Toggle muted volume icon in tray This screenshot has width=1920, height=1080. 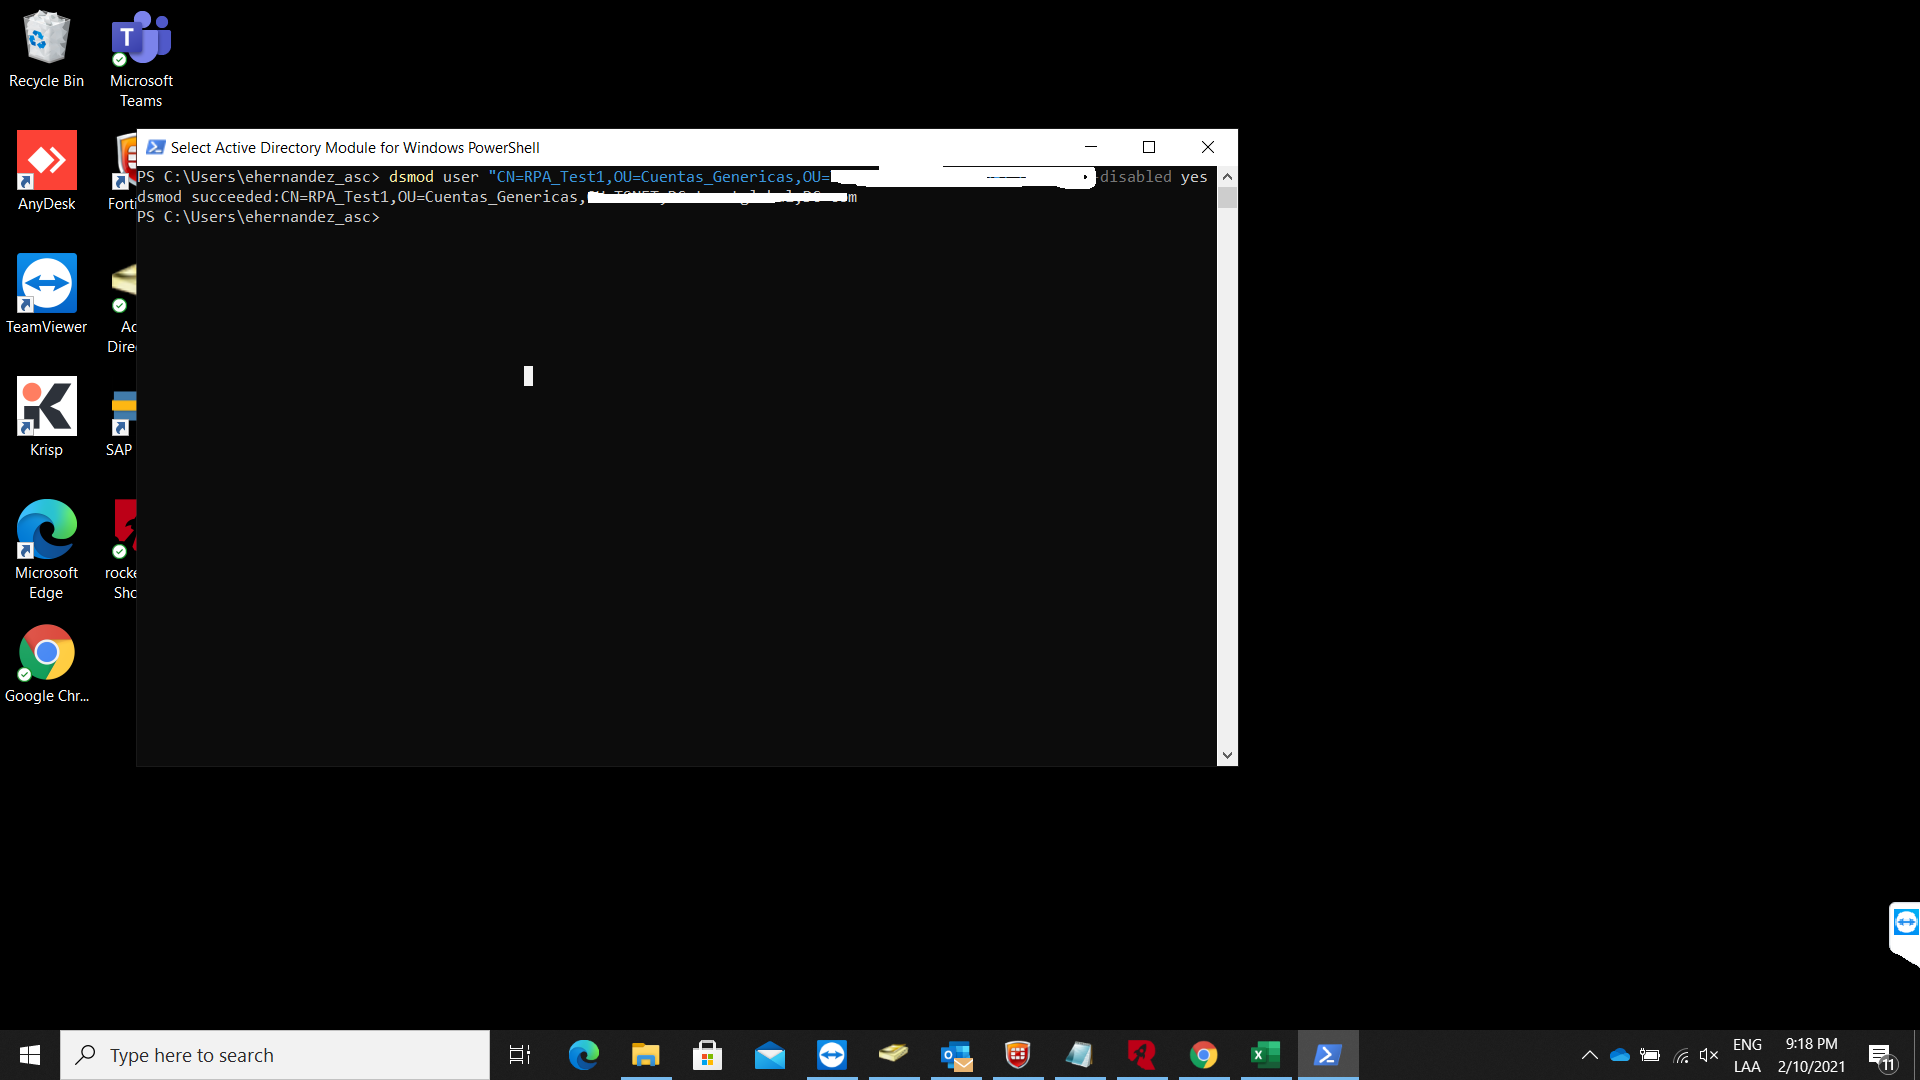(1709, 1055)
